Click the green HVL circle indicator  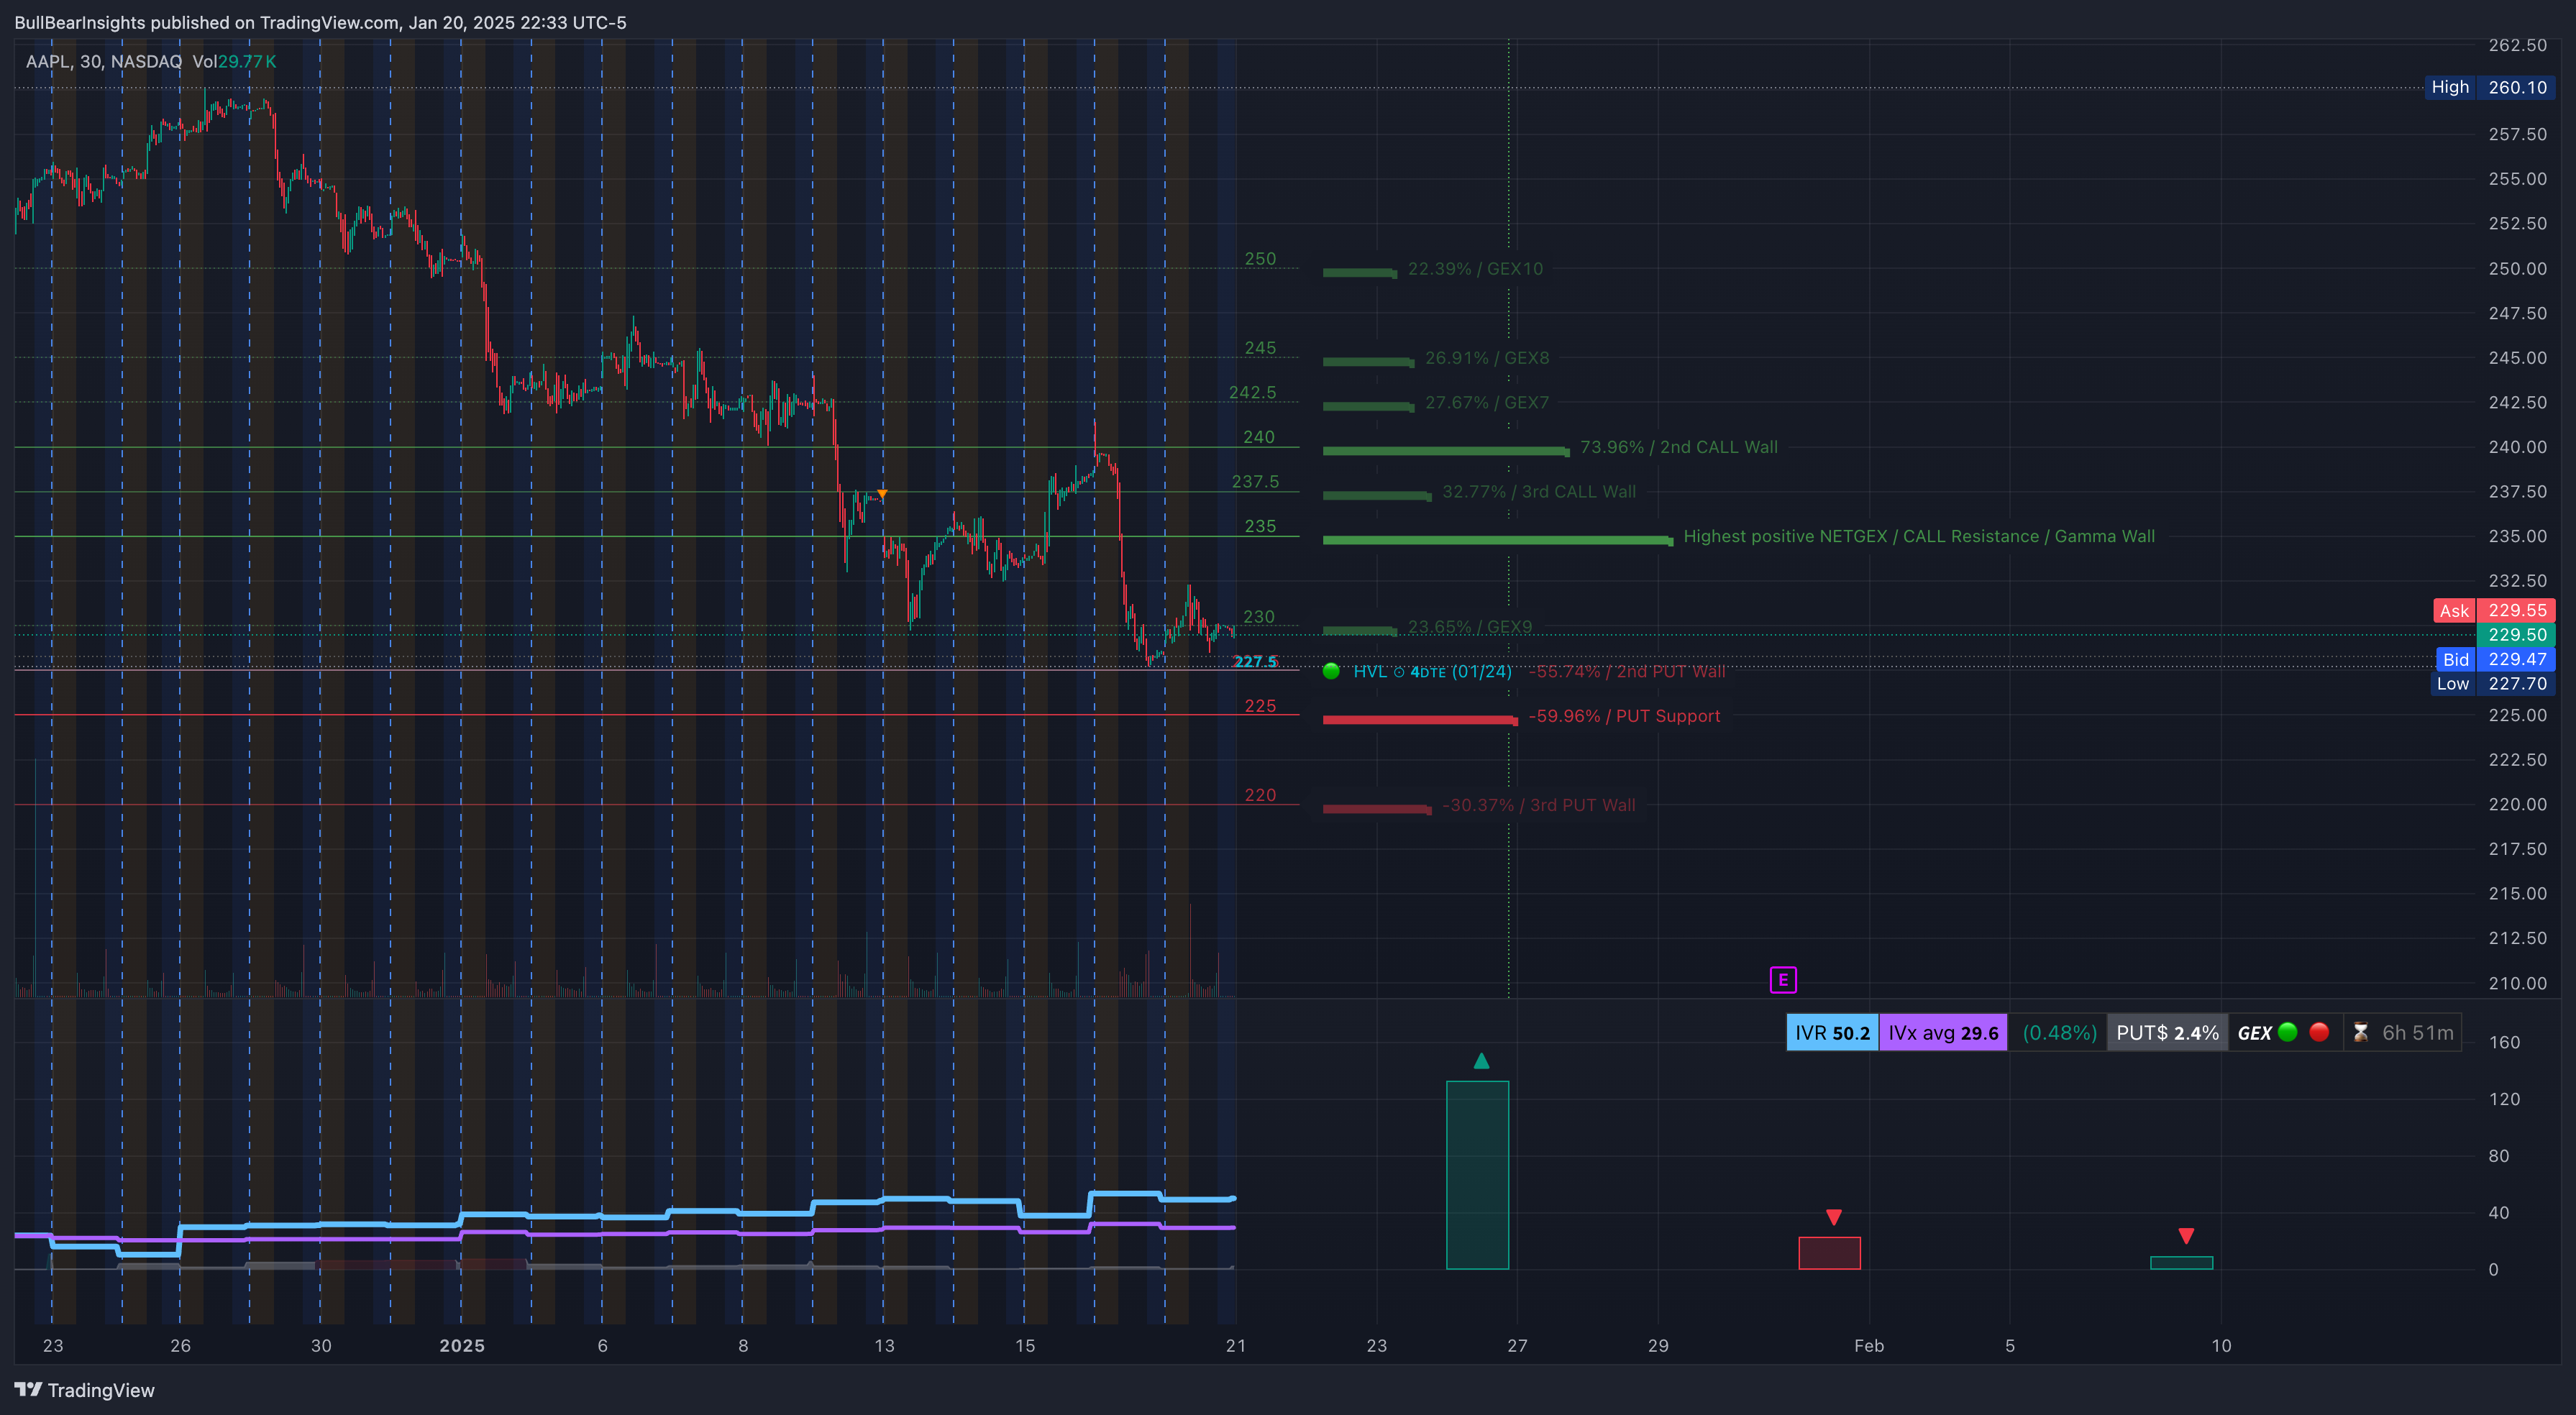[1331, 671]
